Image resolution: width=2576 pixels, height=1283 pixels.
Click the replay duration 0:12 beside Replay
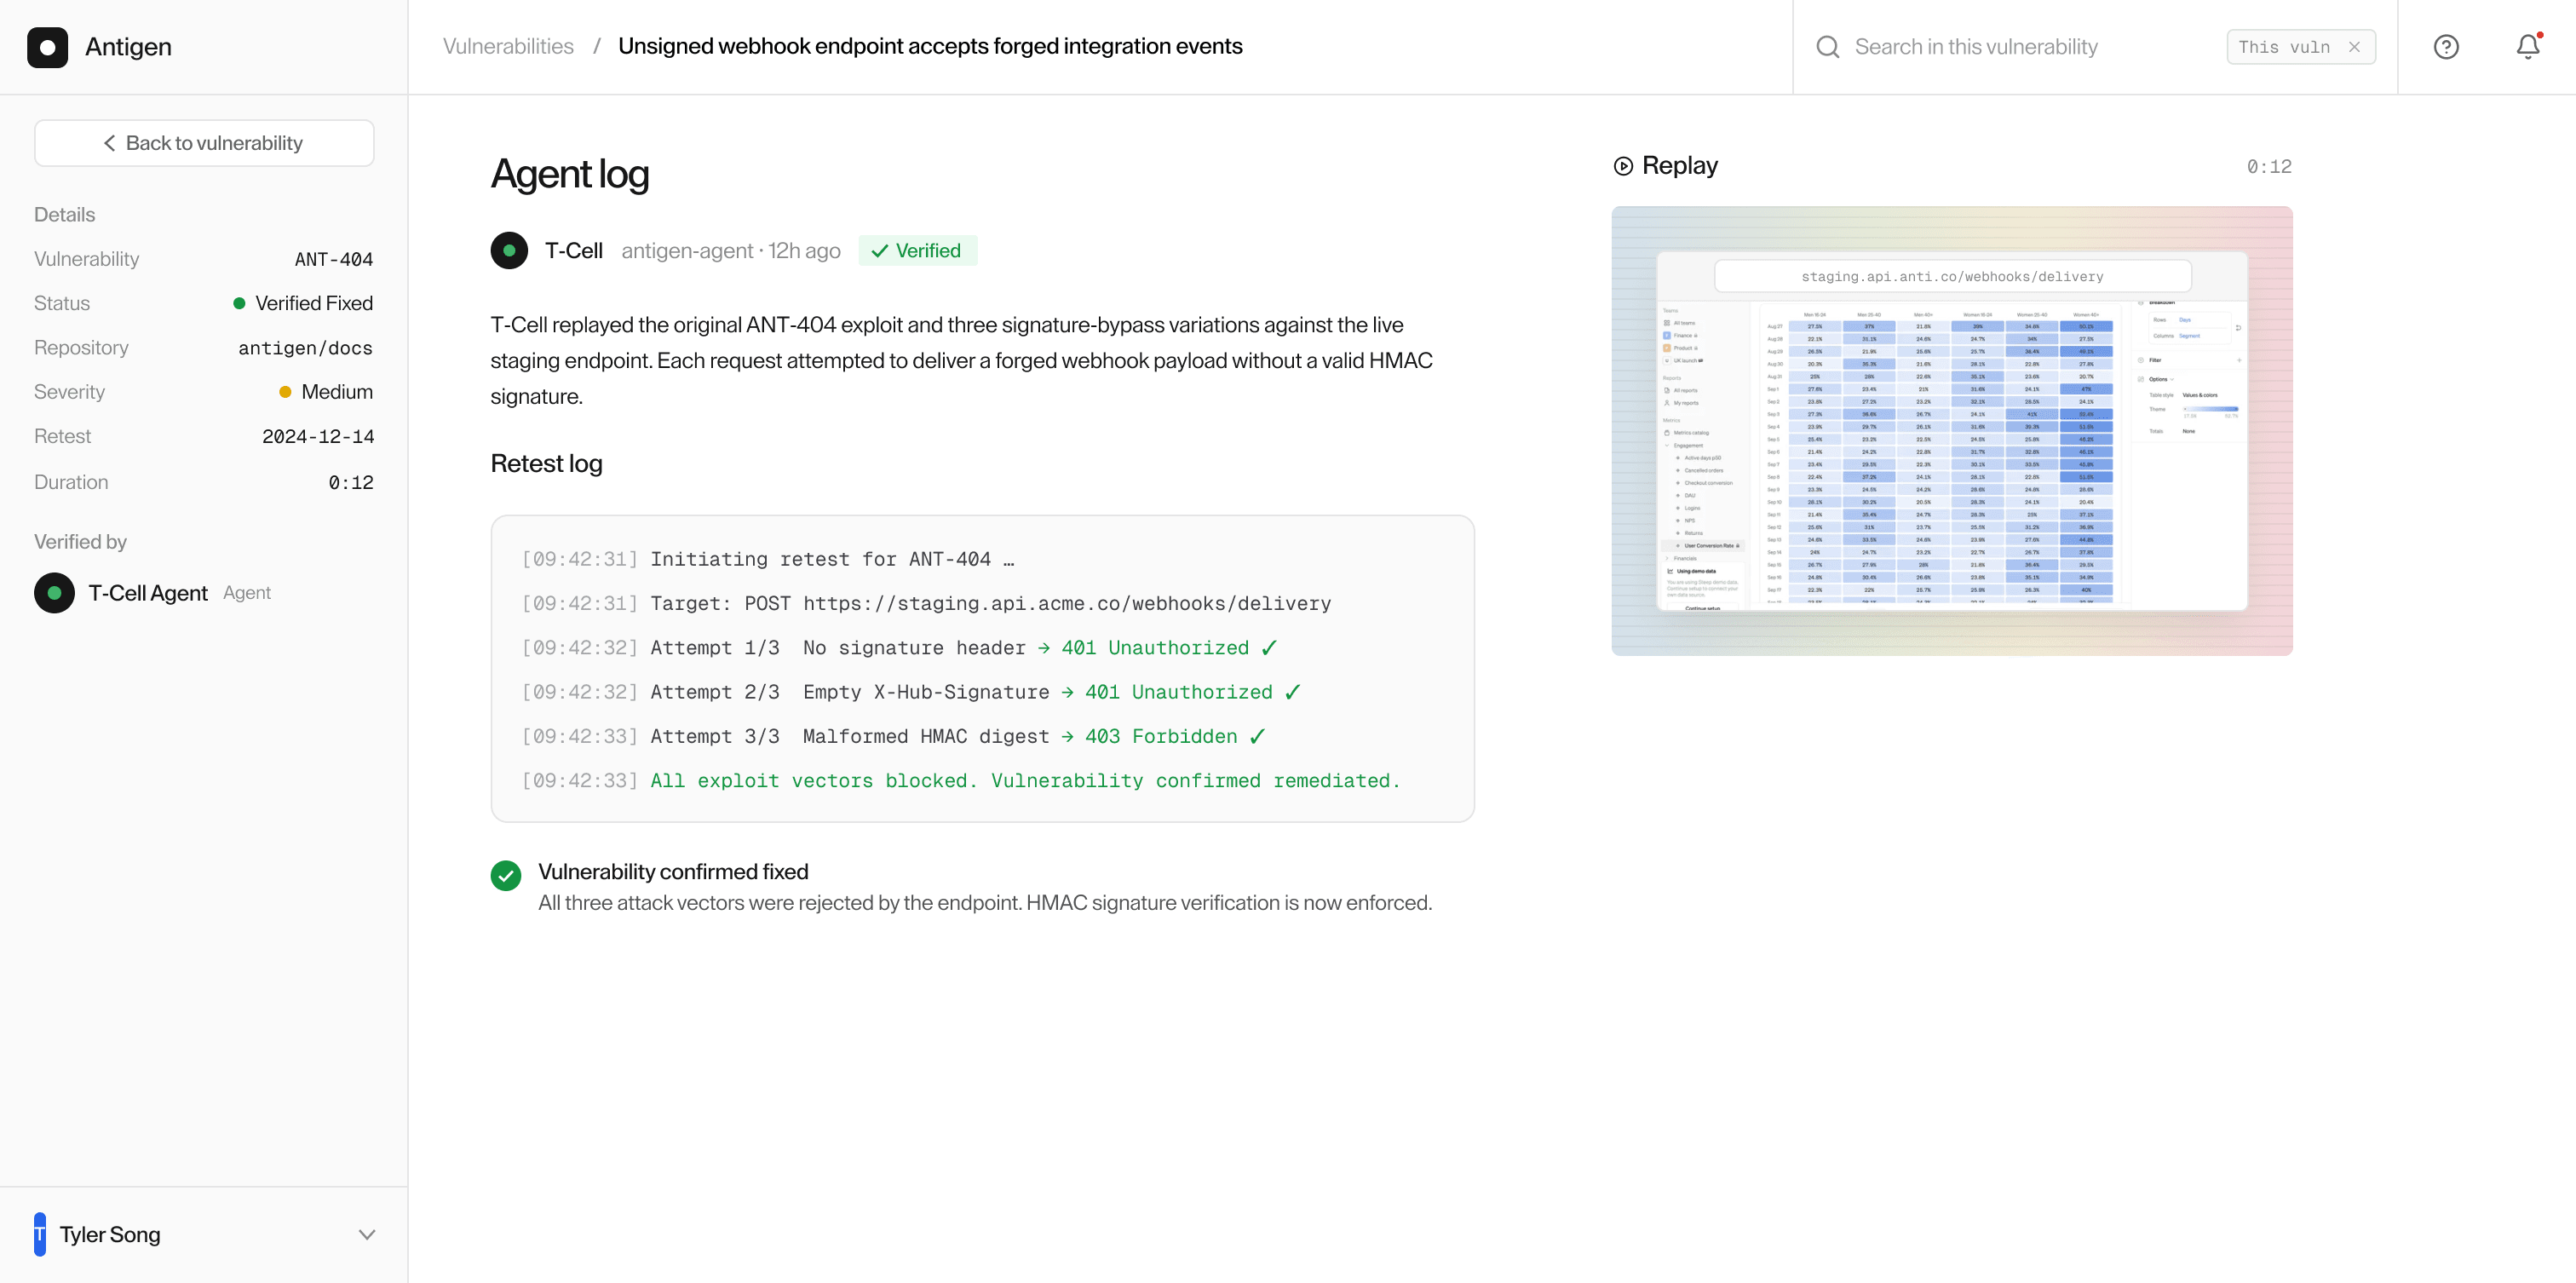[2269, 166]
